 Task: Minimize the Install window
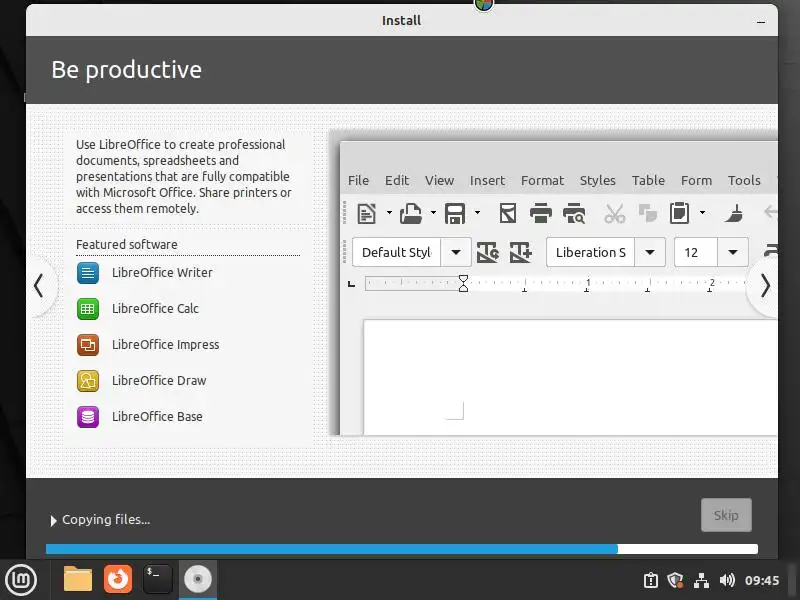[761, 21]
